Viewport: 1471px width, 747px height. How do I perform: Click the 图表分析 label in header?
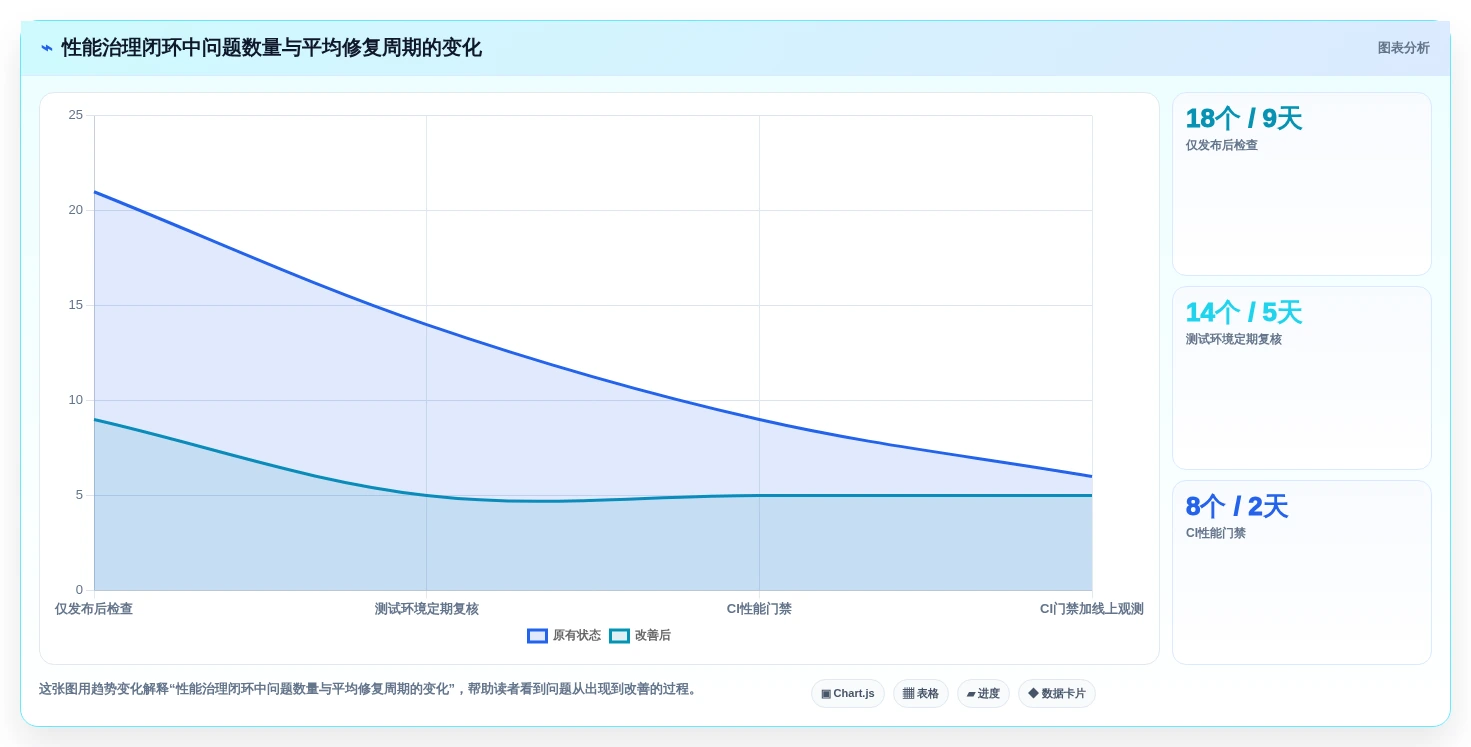coord(1403,48)
